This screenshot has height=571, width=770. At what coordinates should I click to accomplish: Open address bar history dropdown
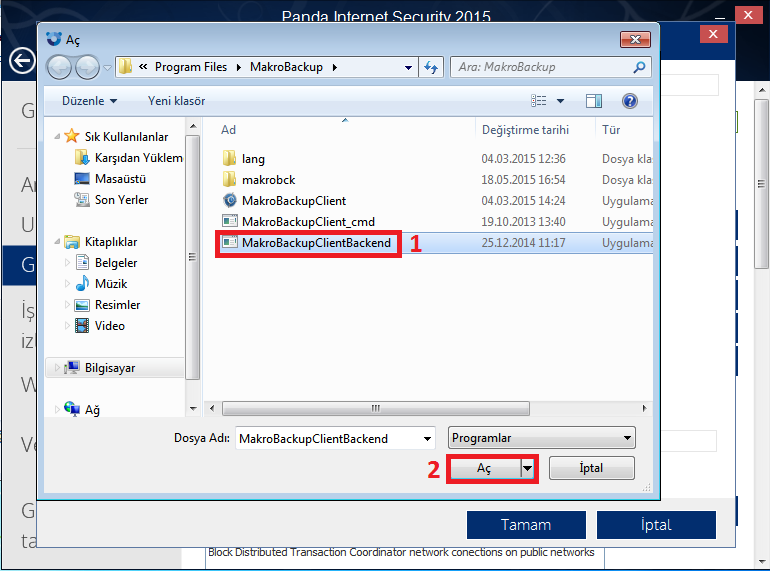point(408,68)
